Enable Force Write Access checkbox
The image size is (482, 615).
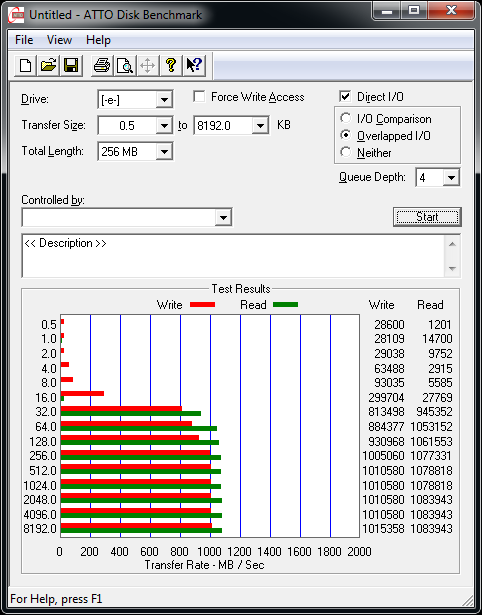(x=199, y=96)
